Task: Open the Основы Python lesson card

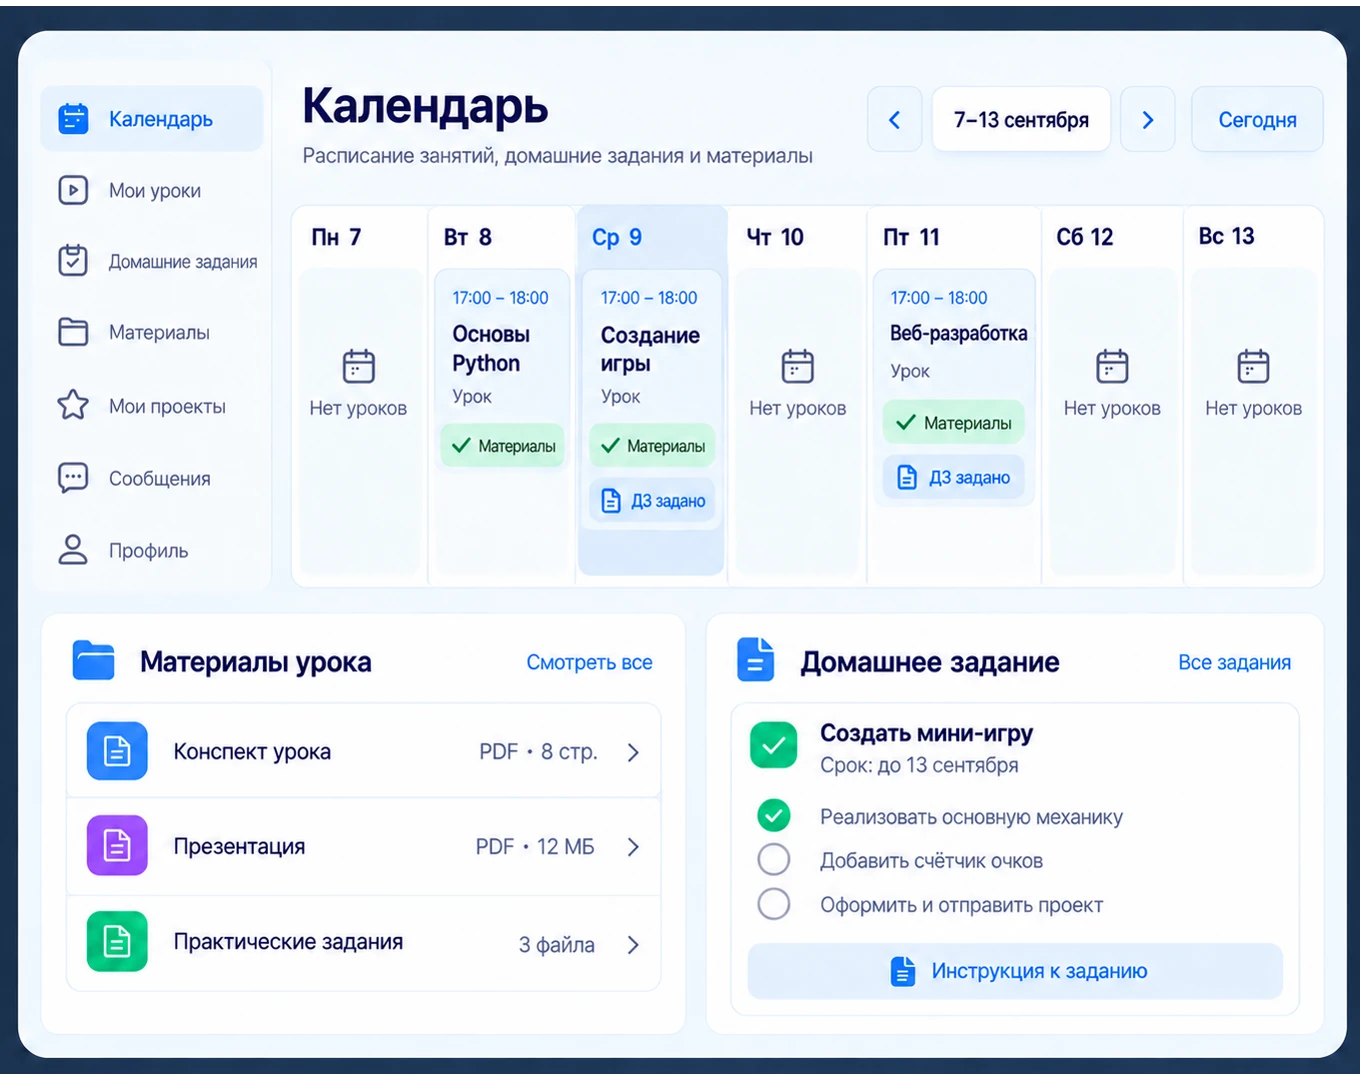Action: [502, 370]
